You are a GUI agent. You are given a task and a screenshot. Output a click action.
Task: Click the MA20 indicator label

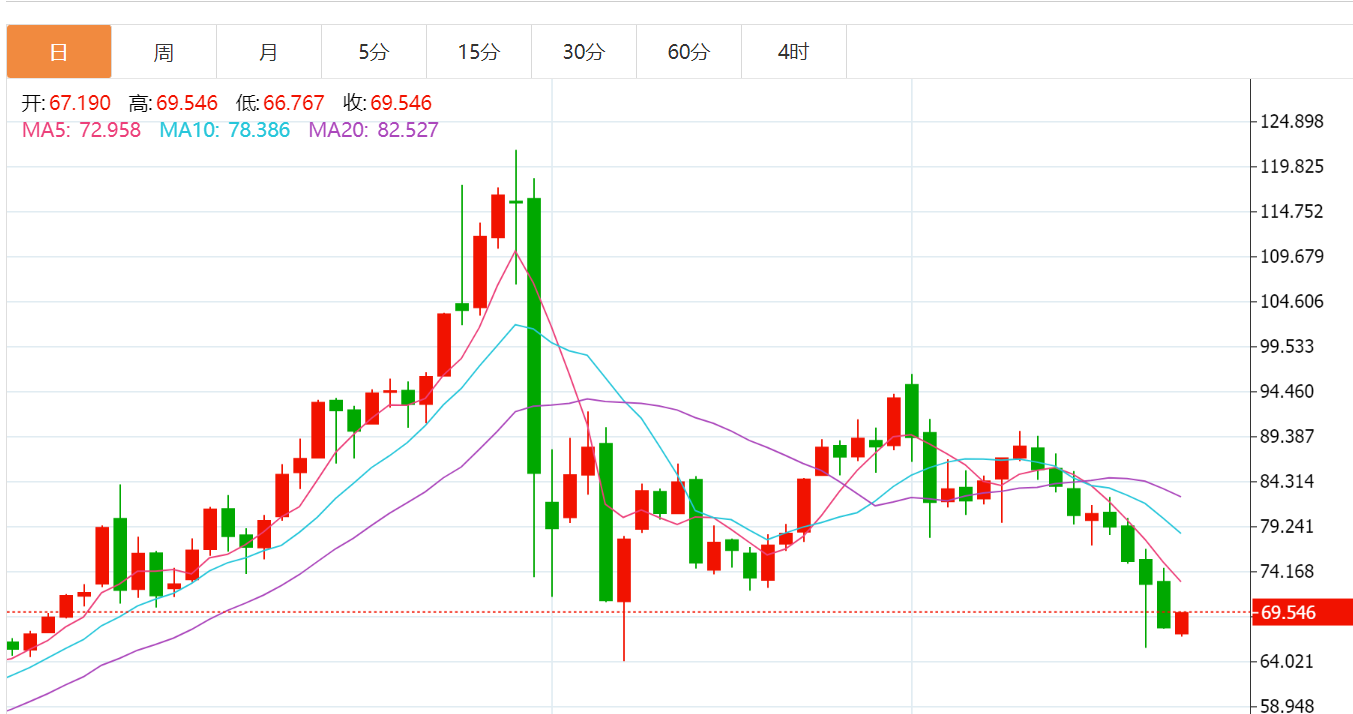pyautogui.click(x=373, y=130)
